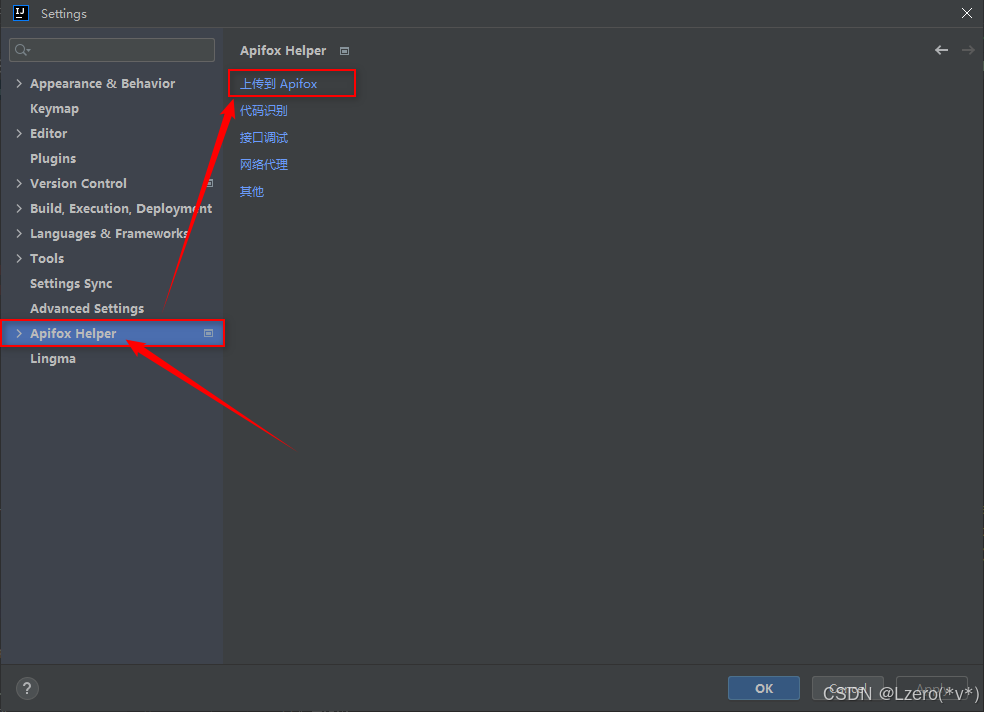Expand Languages & Frameworks

click(x=18, y=233)
